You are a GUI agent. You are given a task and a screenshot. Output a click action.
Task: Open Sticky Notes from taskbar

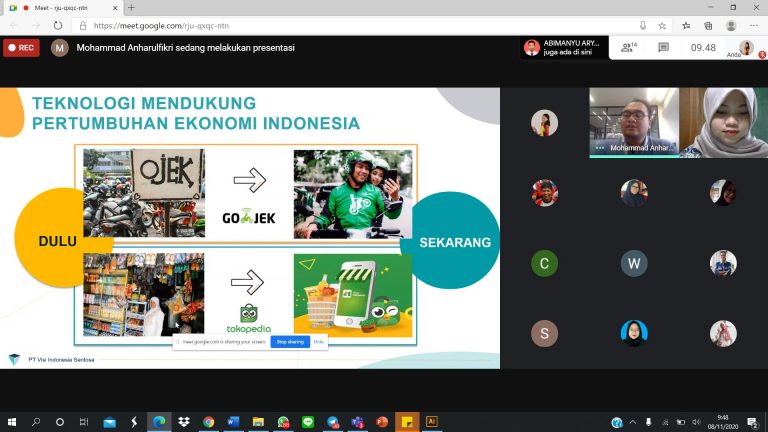(407, 422)
